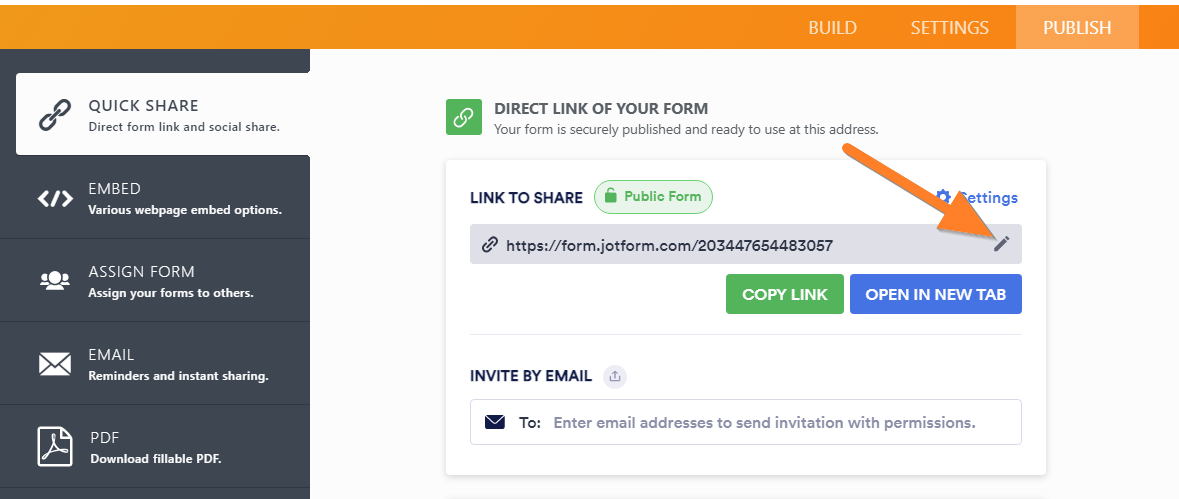Open the Build tab
This screenshot has width=1179, height=499.
832,28
